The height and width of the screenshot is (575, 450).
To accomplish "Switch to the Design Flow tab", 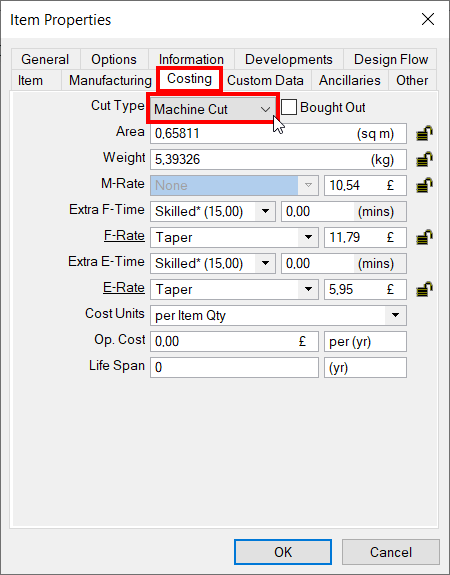I will tap(391, 59).
